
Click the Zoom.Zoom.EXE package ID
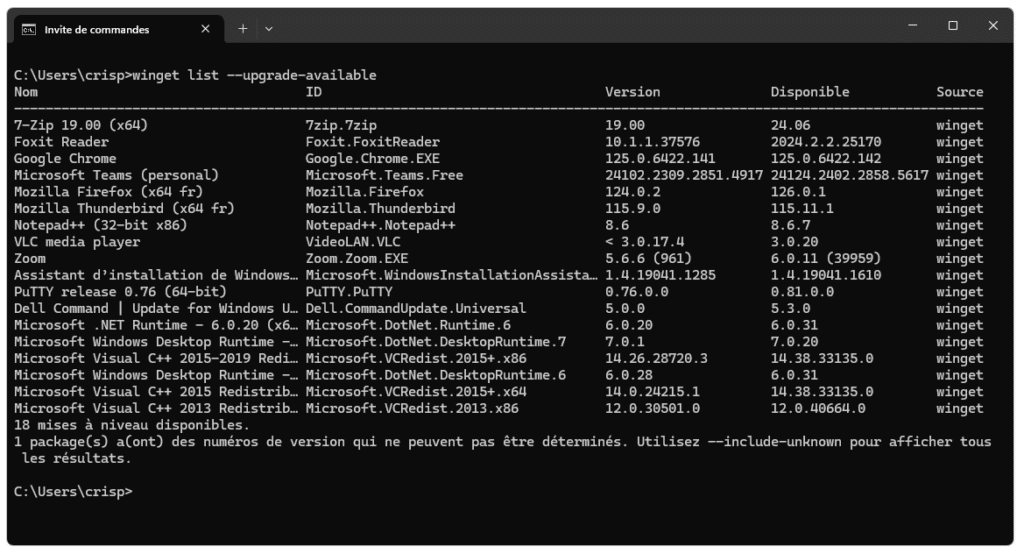(x=356, y=258)
